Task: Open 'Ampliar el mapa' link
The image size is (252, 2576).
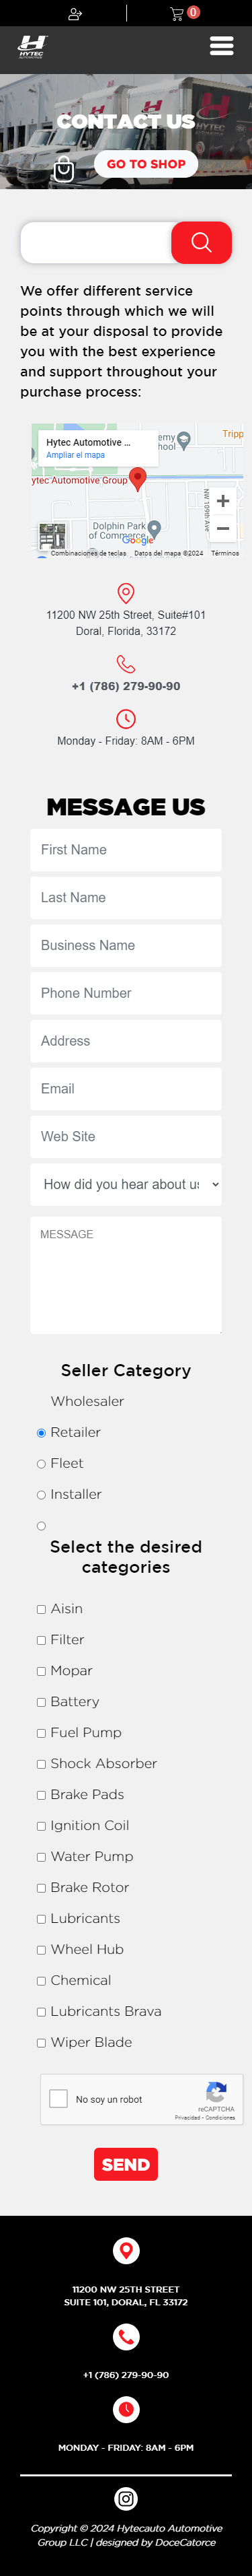Action: coord(75,455)
